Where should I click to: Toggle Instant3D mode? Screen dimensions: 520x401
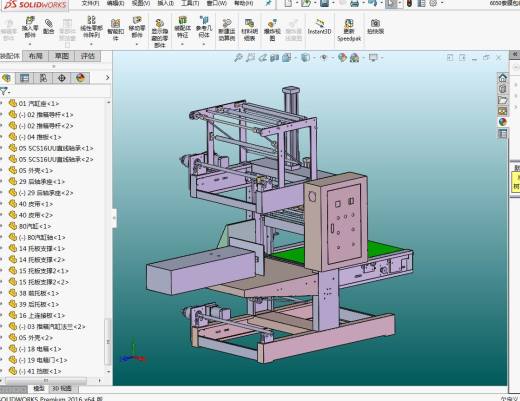[319, 27]
